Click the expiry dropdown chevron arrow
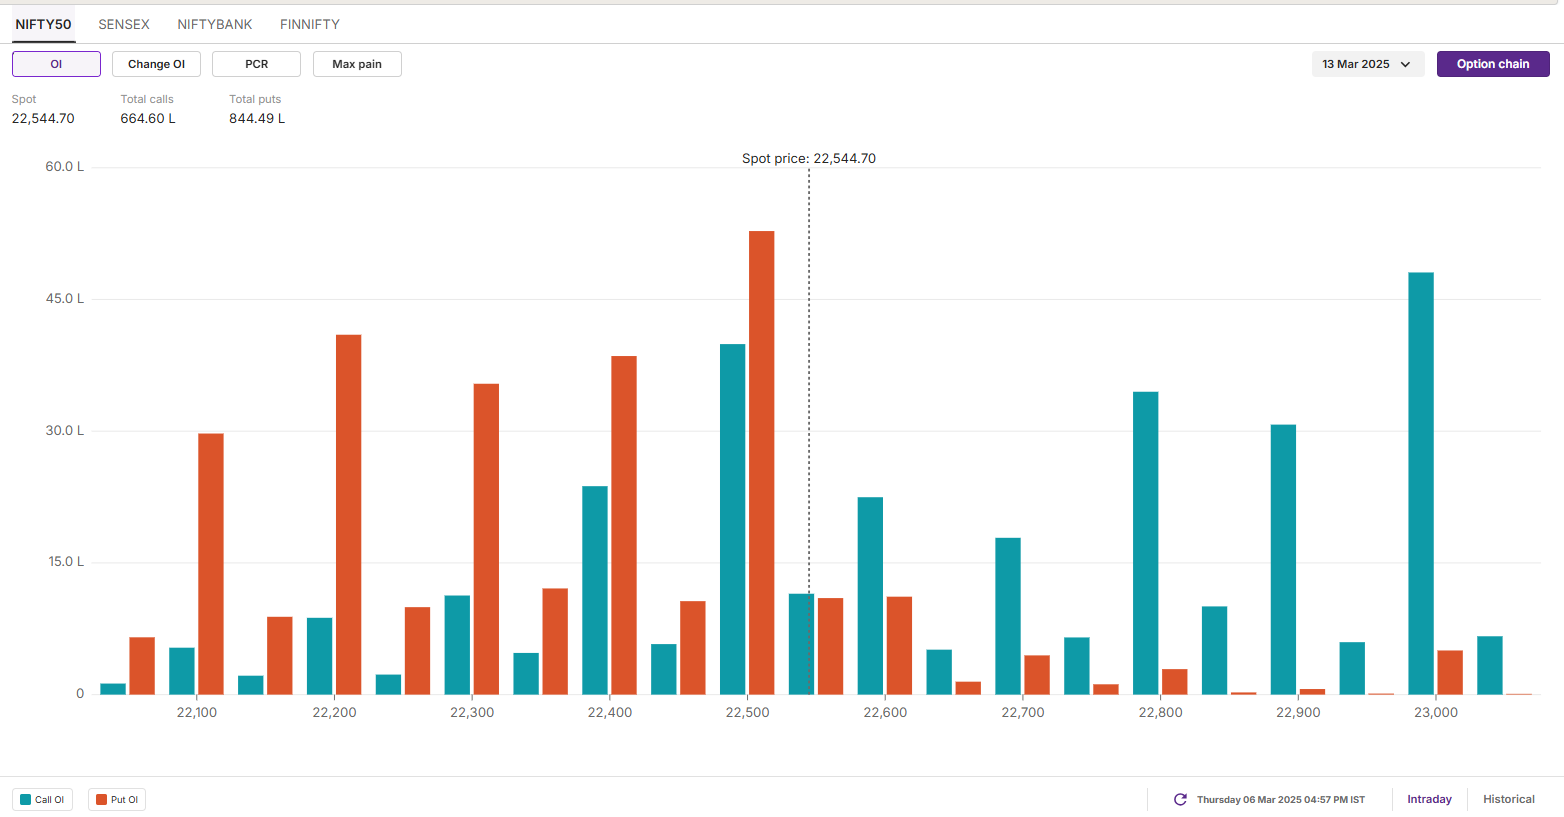The width and height of the screenshot is (1564, 817). pos(1405,64)
